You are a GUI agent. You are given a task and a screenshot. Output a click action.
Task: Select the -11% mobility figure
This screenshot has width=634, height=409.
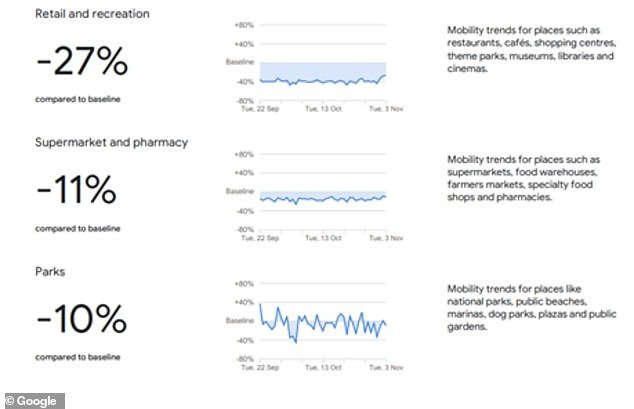coord(76,190)
